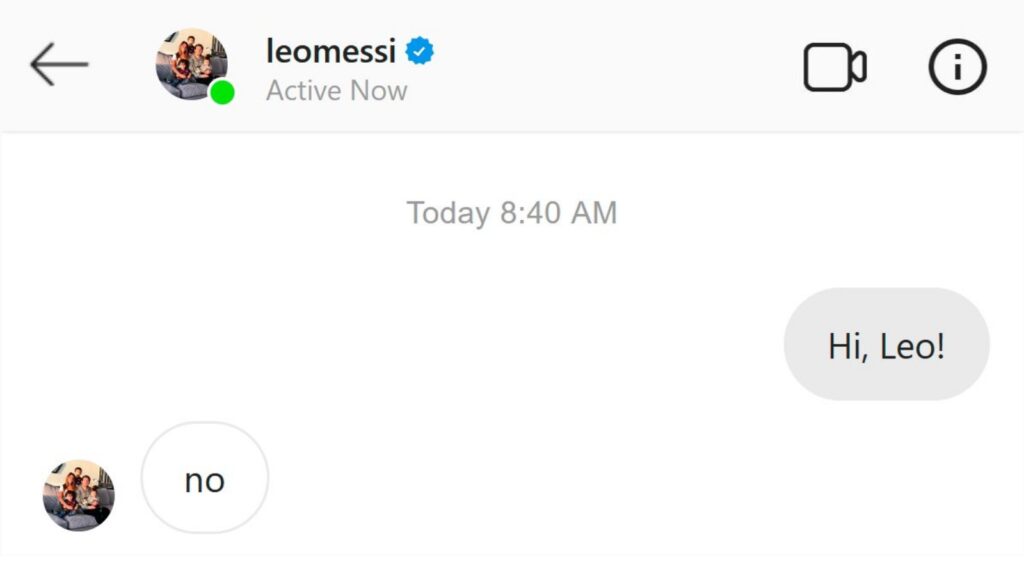Viewport: 1024px width, 576px height.
Task: Open the conversation info icon
Action: coord(957,67)
